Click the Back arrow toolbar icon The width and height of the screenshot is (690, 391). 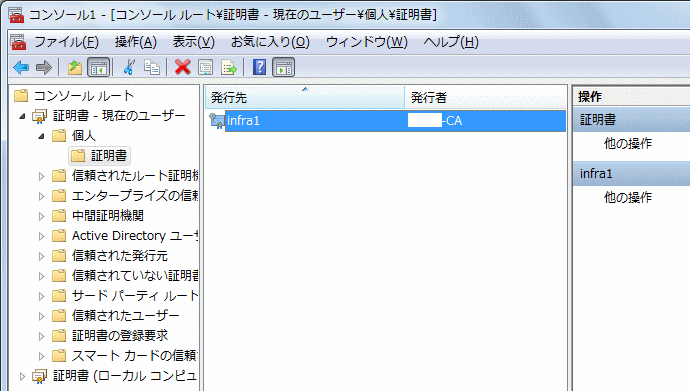pyautogui.click(x=21, y=68)
